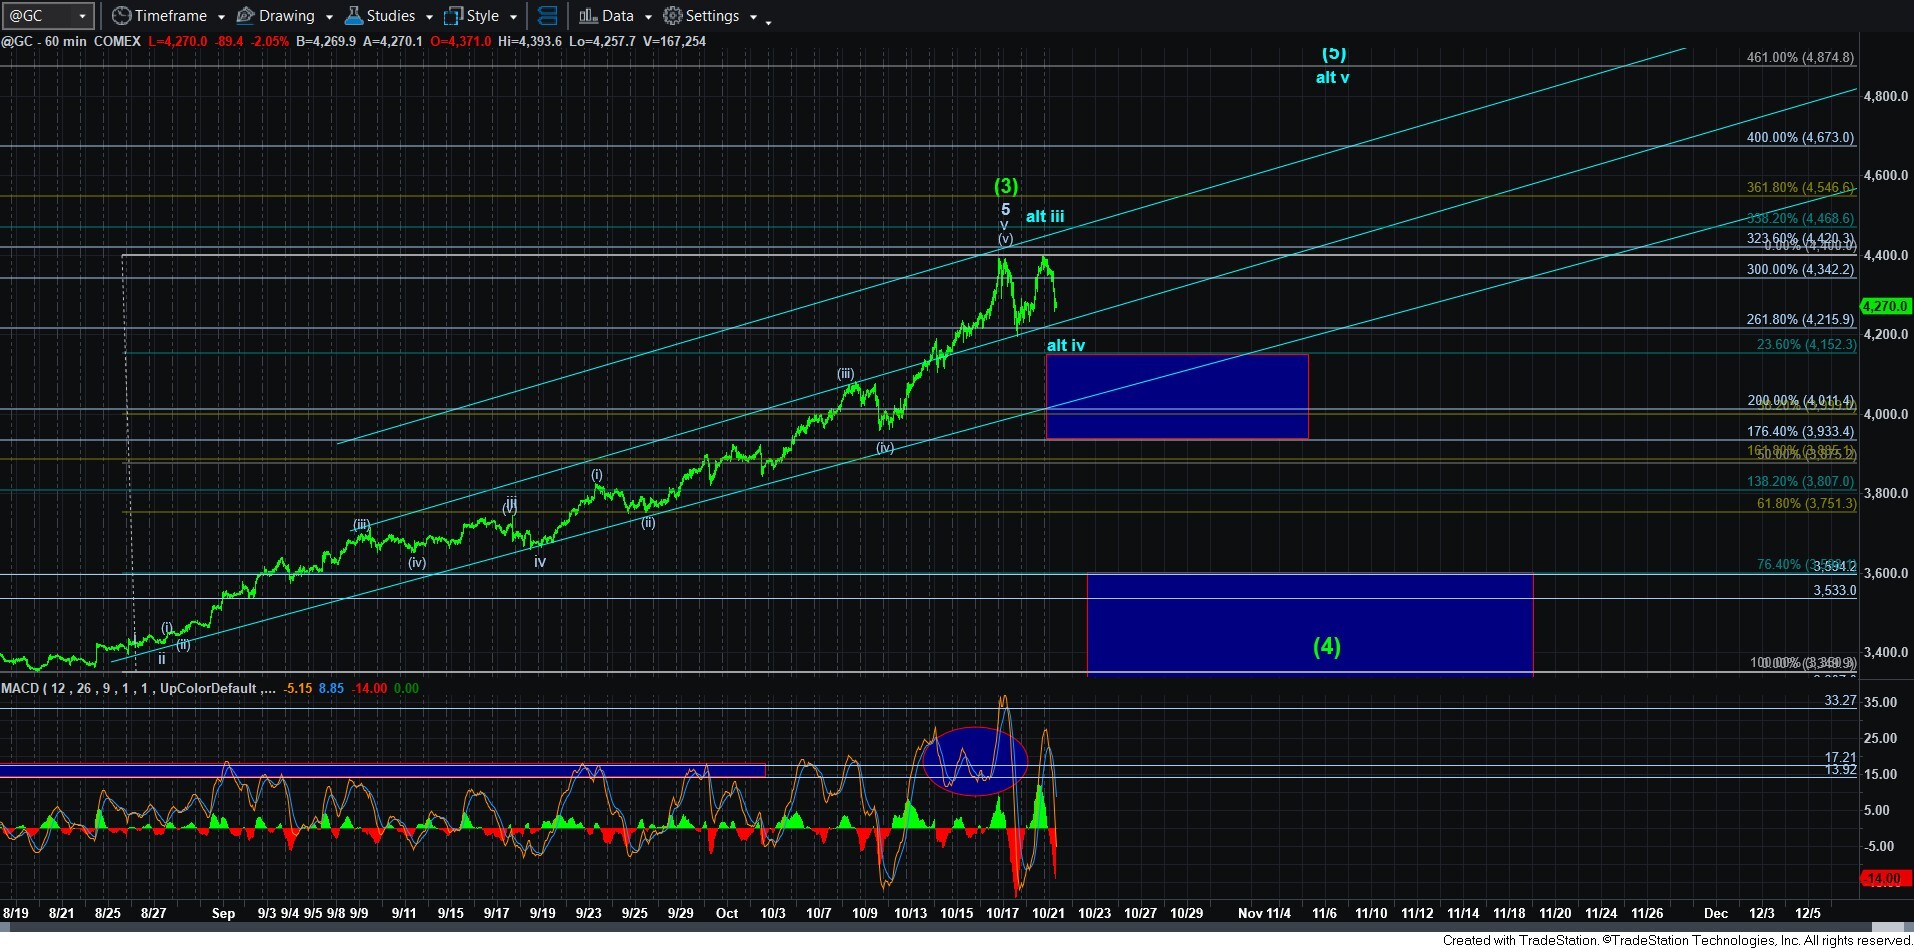Select the blue ellipse on MACD panel
Screen dimensions: 1914x948
click(x=975, y=760)
